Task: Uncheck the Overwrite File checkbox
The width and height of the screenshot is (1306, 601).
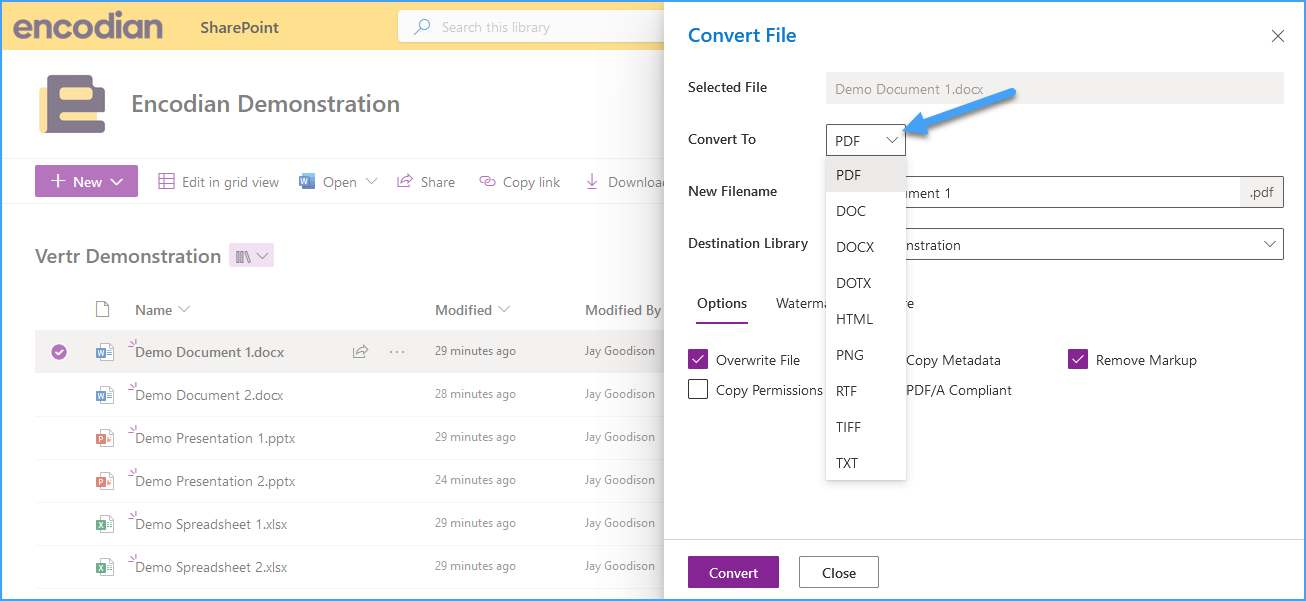Action: (x=698, y=360)
